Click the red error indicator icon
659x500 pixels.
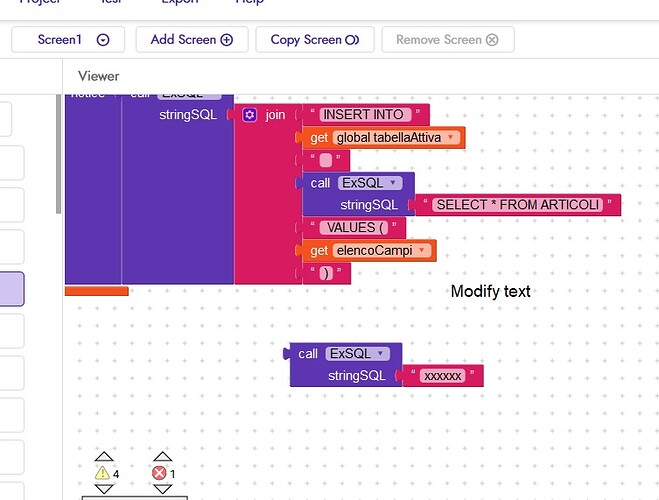point(159,473)
